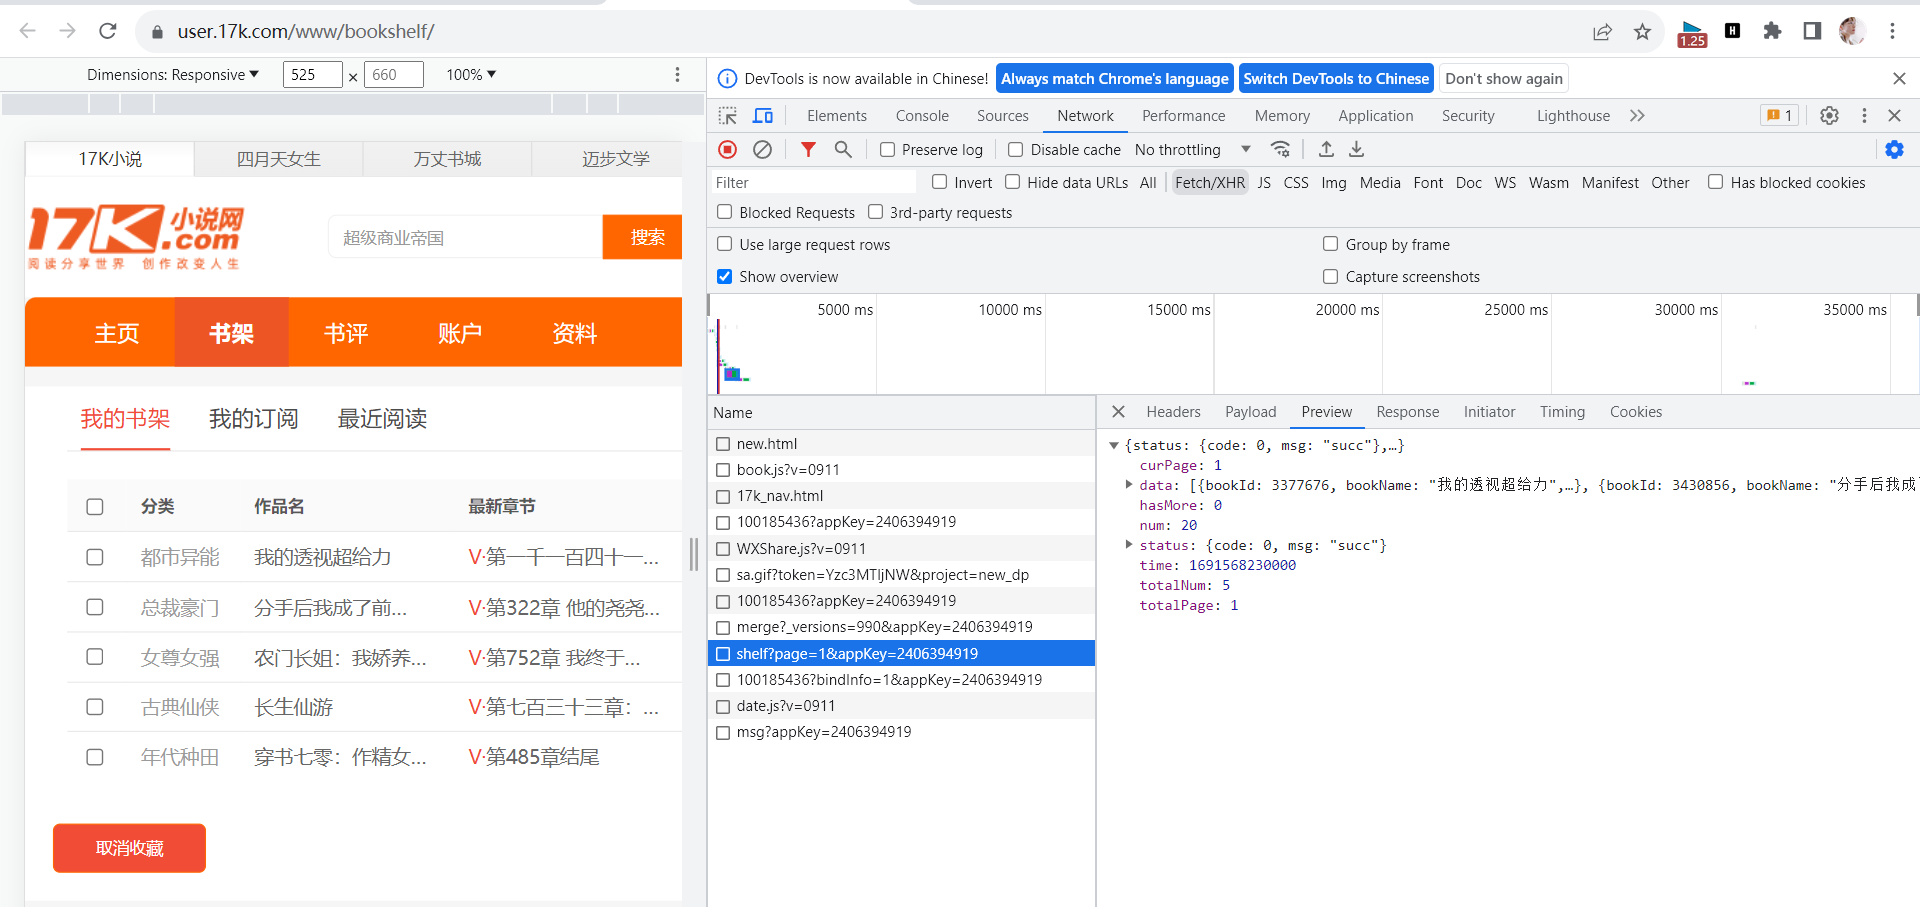
Task: Clear the network log
Action: pos(762,149)
